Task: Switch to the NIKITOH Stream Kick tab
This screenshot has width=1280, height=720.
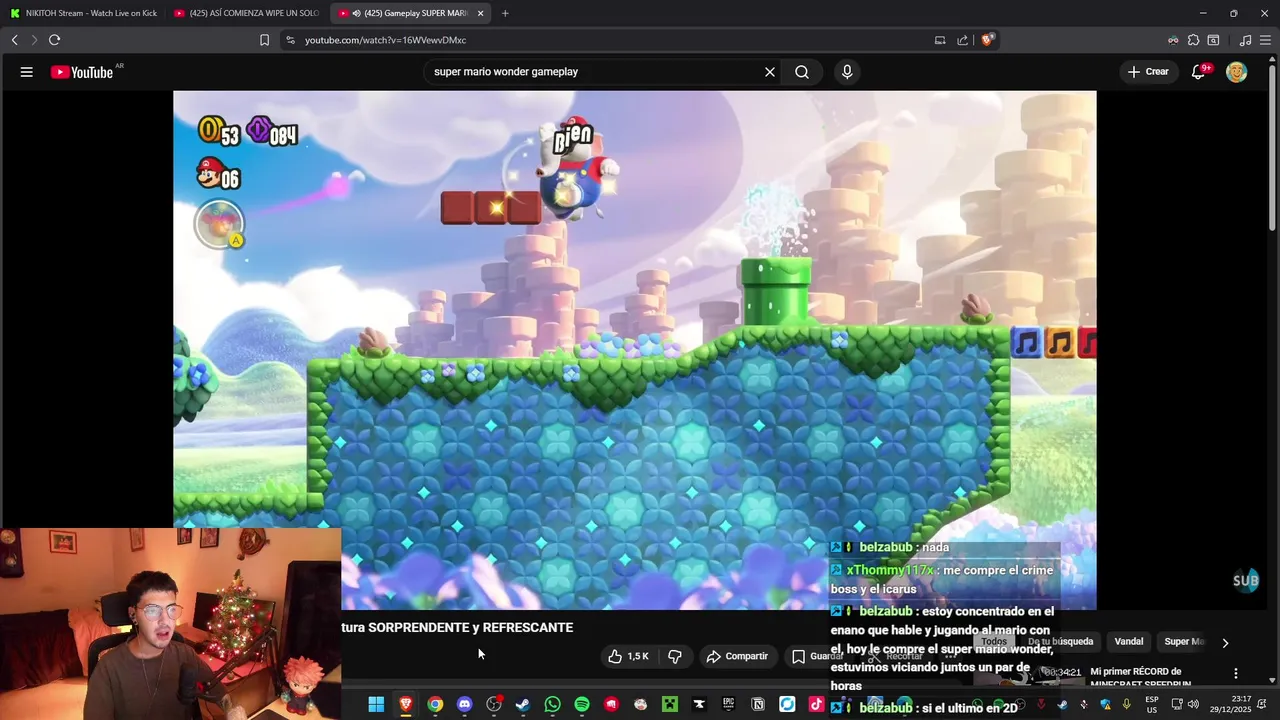Action: click(x=84, y=13)
